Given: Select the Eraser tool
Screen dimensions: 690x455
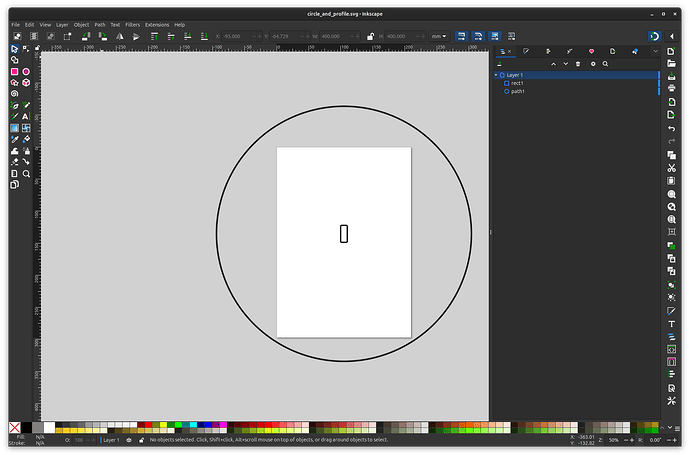Looking at the screenshot, I should pyautogui.click(x=15, y=162).
